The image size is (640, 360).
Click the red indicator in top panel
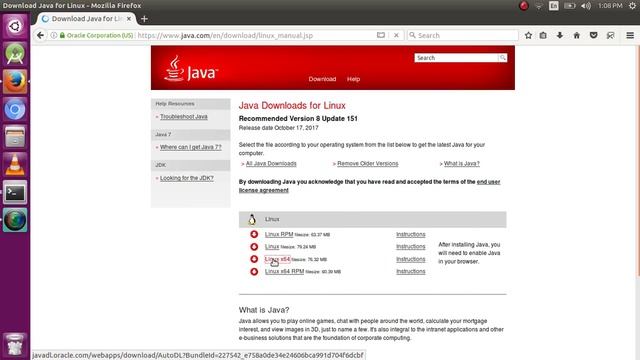tap(524, 6)
